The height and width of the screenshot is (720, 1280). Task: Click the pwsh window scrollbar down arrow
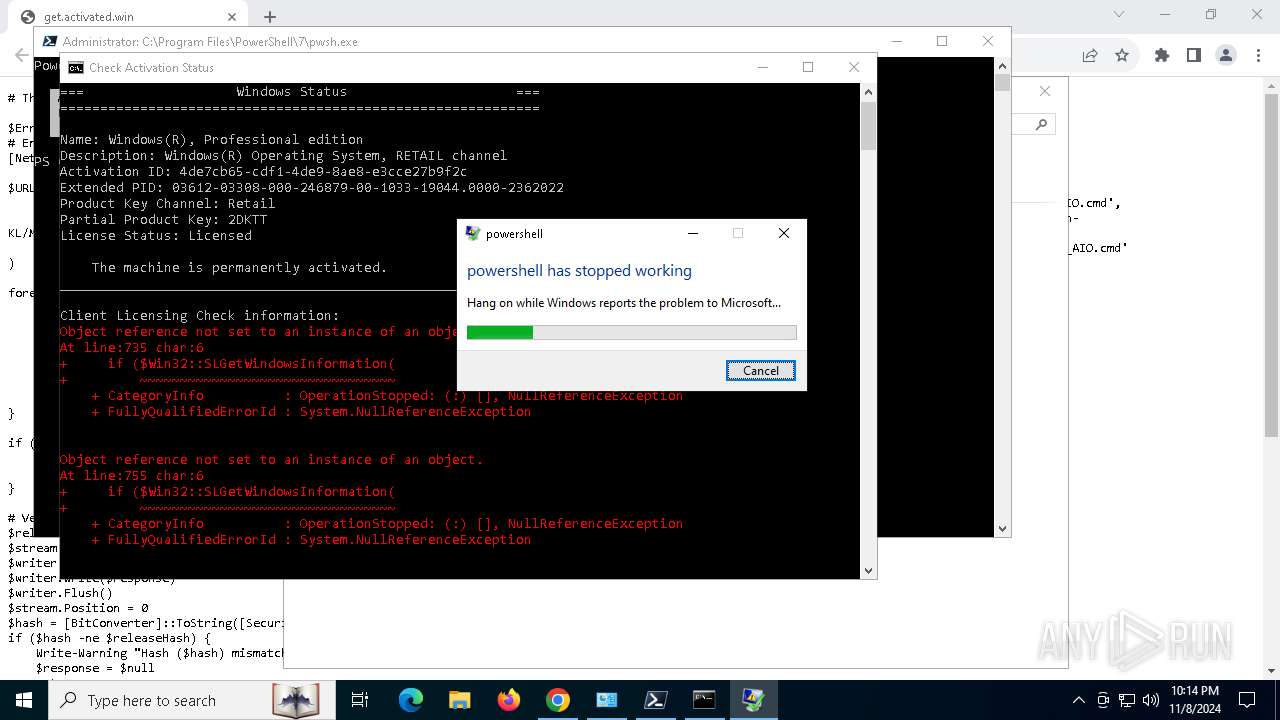click(1002, 528)
